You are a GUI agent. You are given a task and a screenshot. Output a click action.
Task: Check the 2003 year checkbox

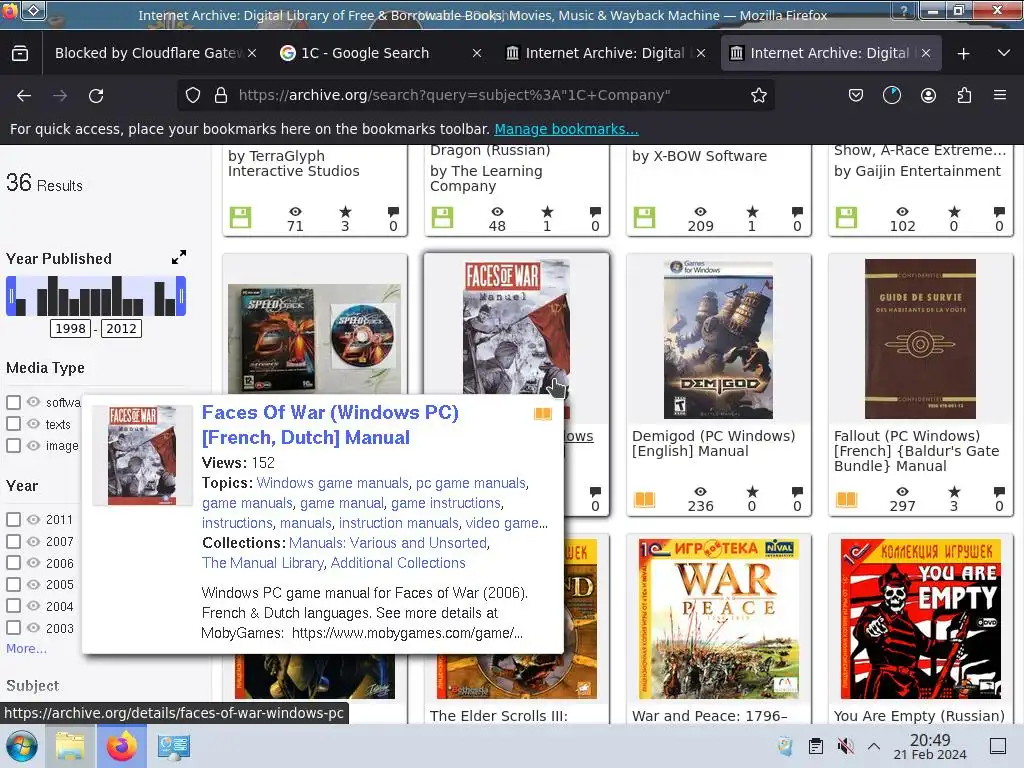click(13, 628)
